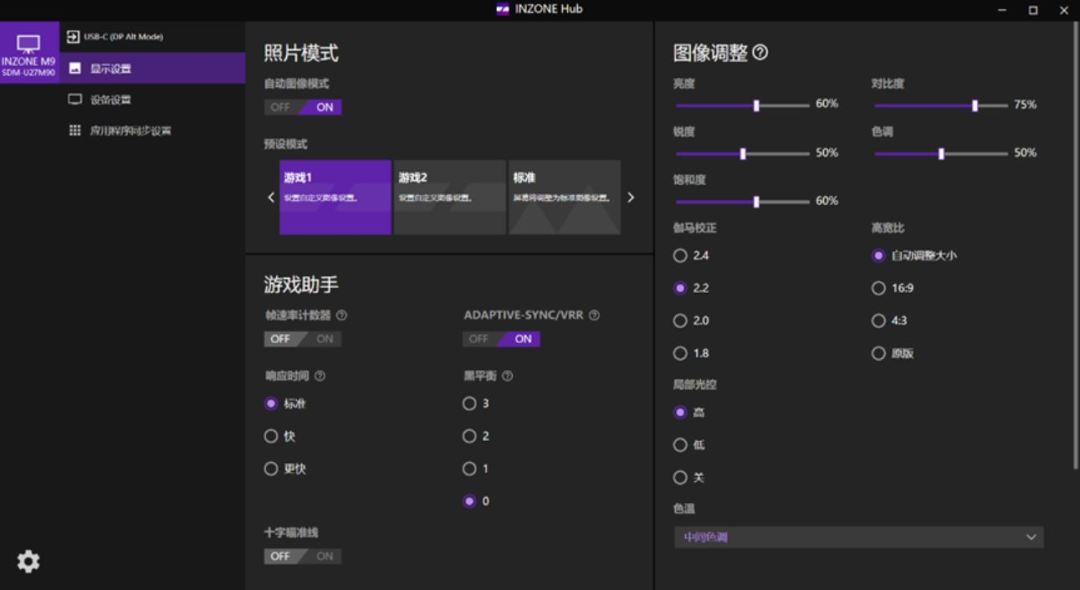1080x590 pixels.
Task: Toggle the 帧速率计数器 switch
Action: [303, 339]
